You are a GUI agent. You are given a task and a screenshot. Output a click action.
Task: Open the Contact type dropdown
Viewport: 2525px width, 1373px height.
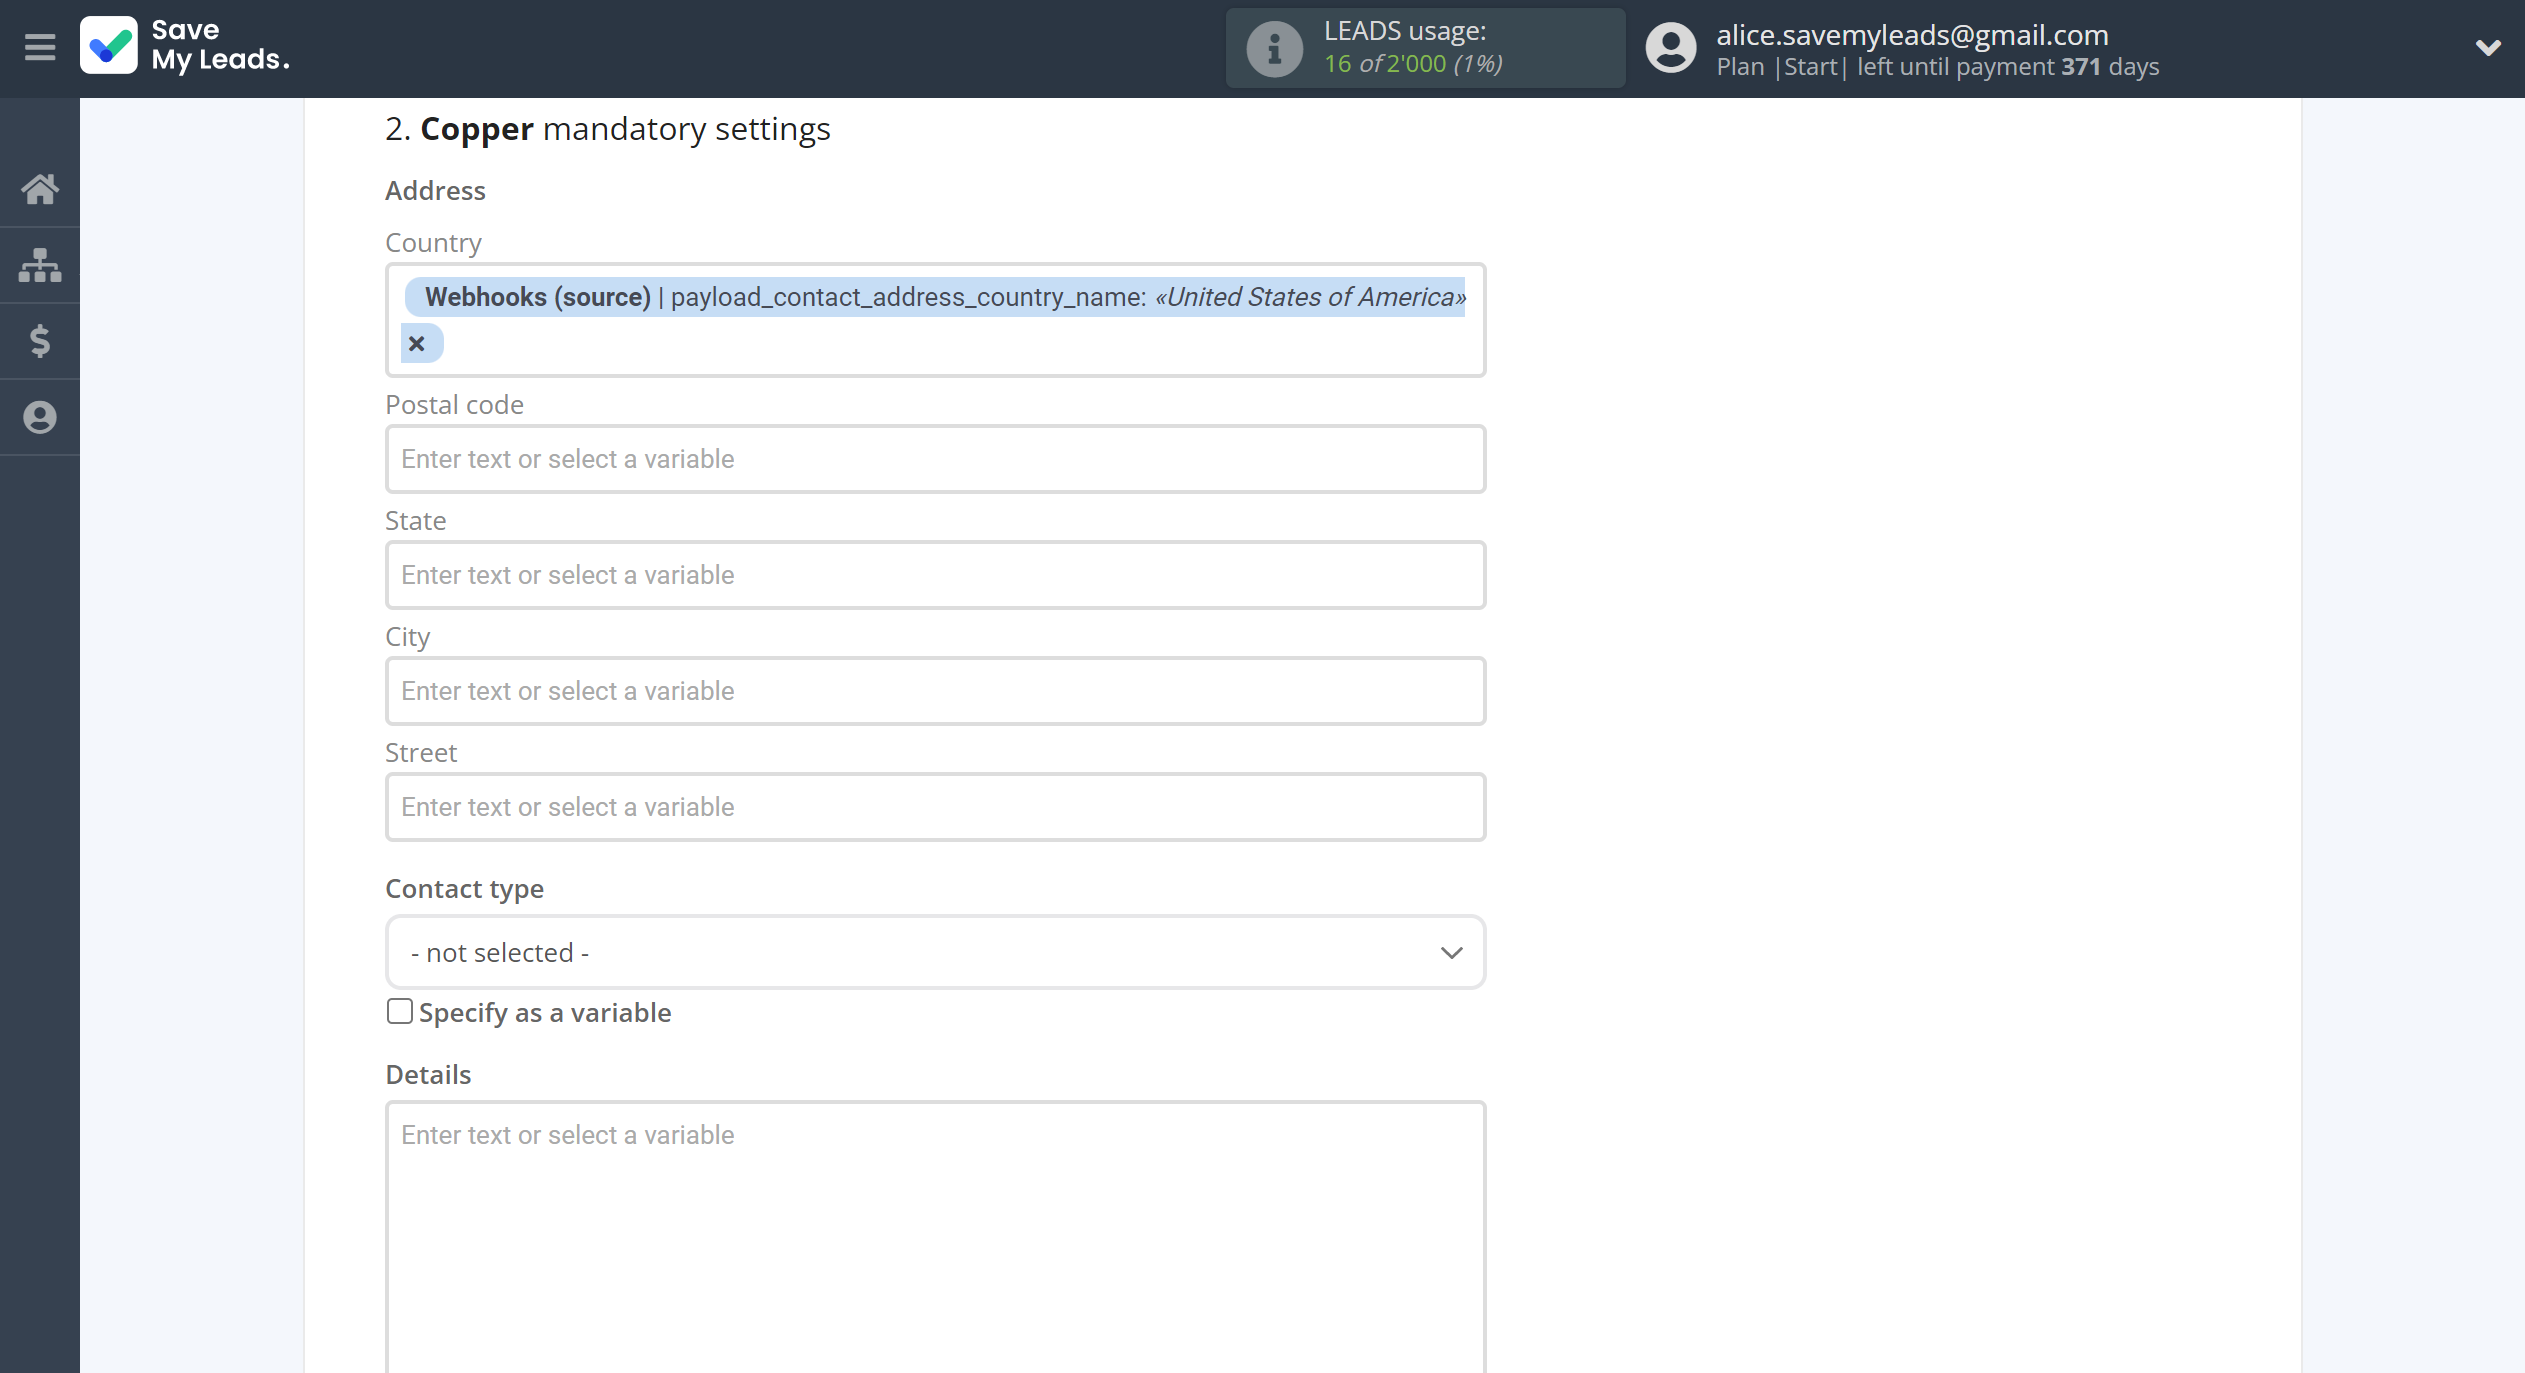pos(935,952)
